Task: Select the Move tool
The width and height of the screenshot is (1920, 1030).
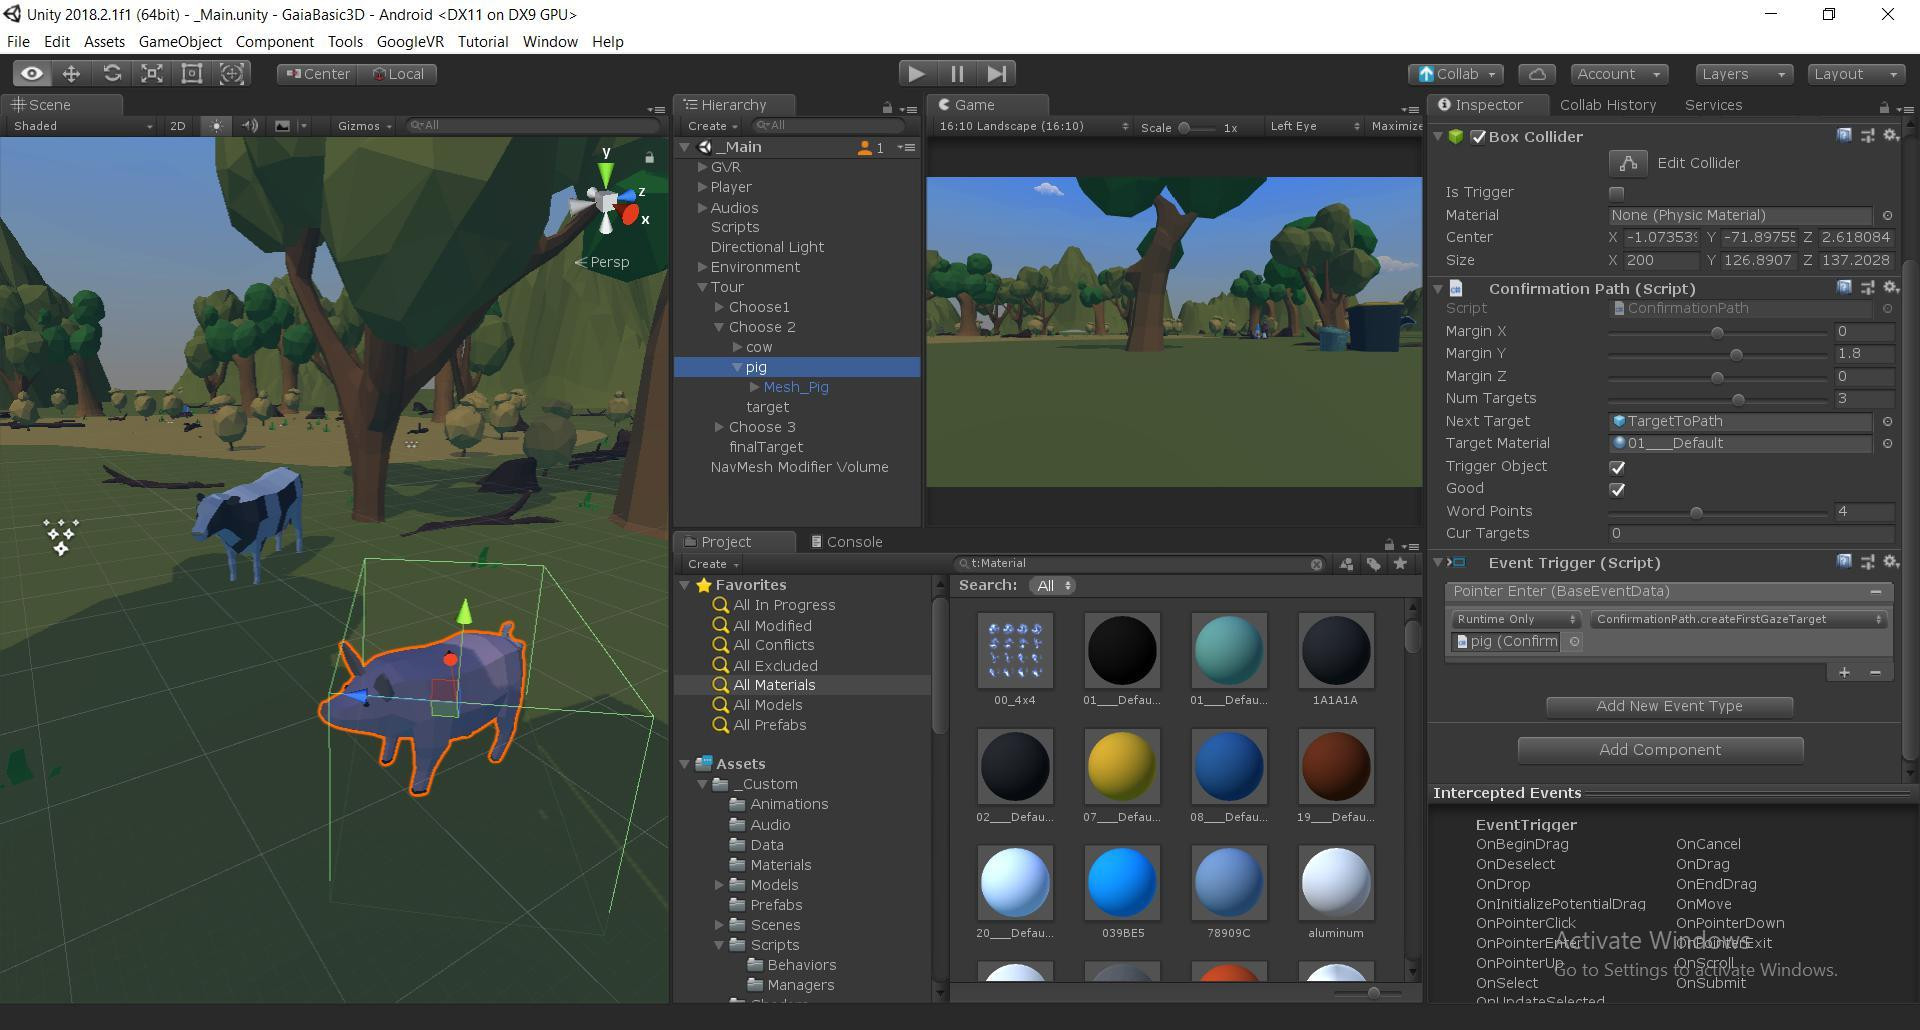Action: pos(72,74)
